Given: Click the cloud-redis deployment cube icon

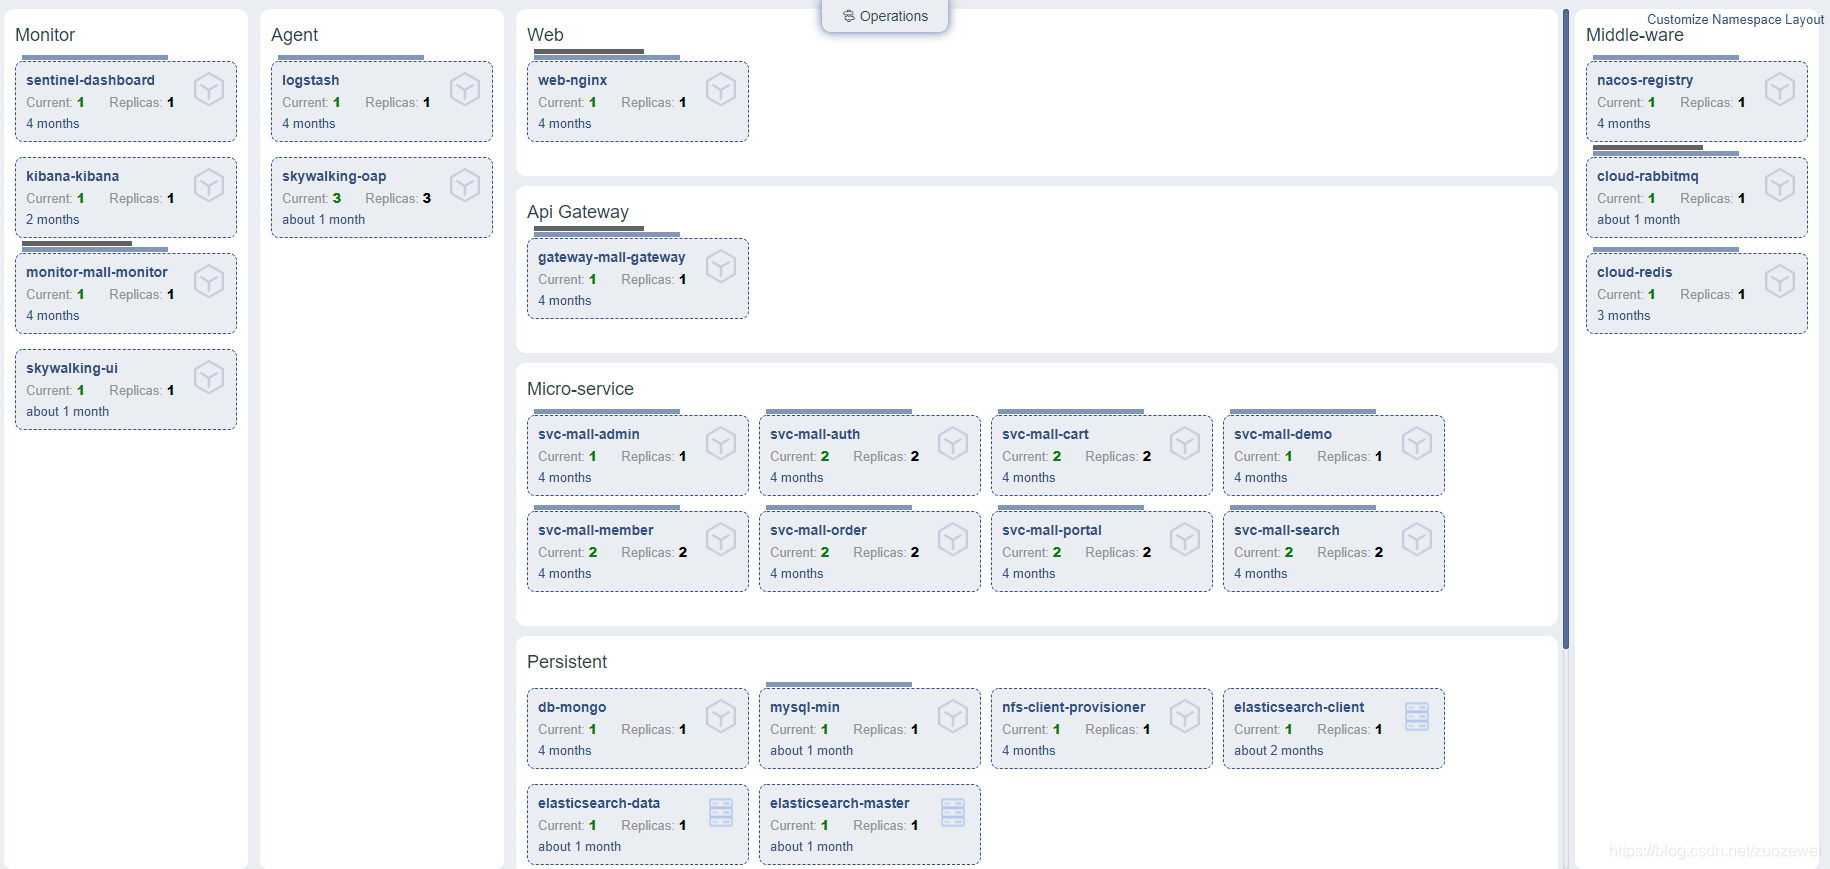Looking at the screenshot, I should (x=1780, y=282).
